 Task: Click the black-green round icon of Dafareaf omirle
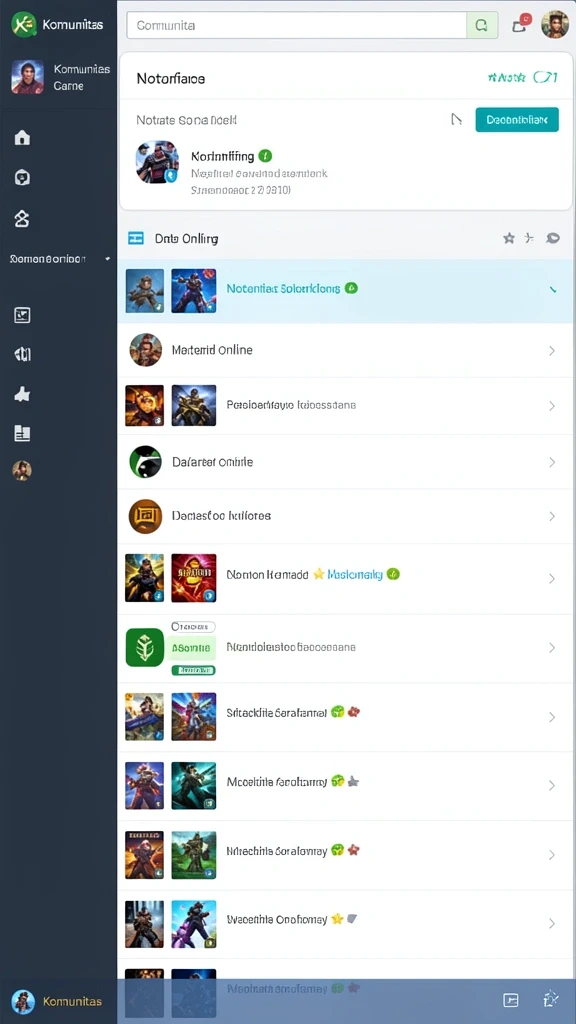[x=145, y=462]
